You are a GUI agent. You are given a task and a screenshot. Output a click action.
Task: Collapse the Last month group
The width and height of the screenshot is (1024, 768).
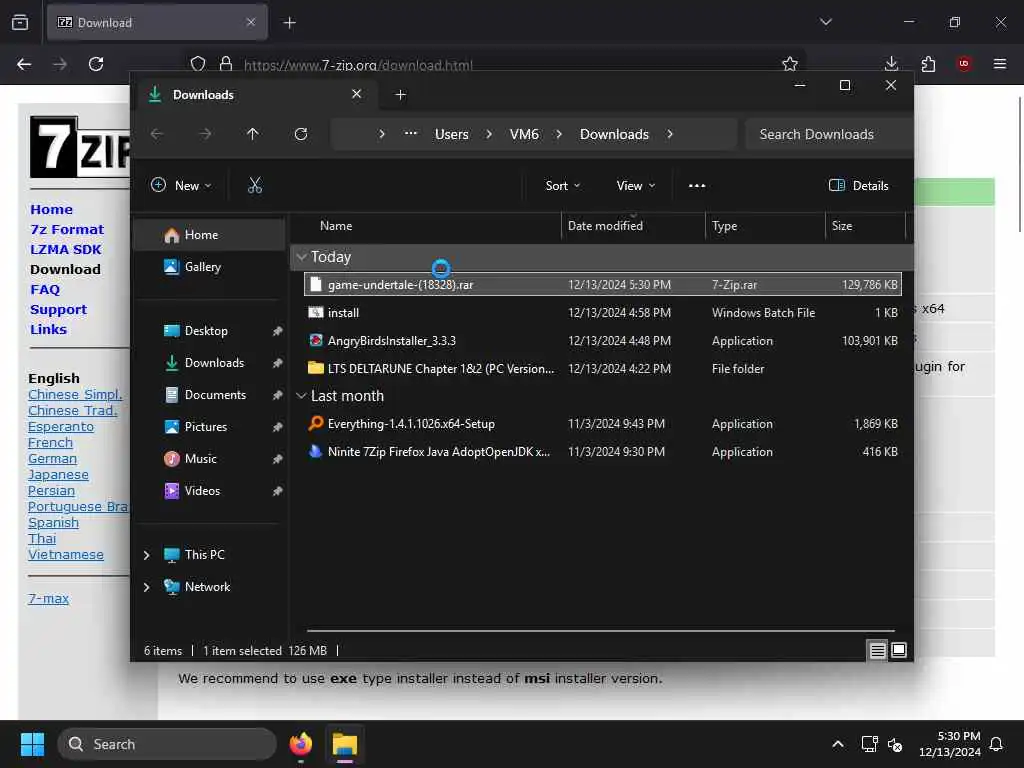coord(301,396)
